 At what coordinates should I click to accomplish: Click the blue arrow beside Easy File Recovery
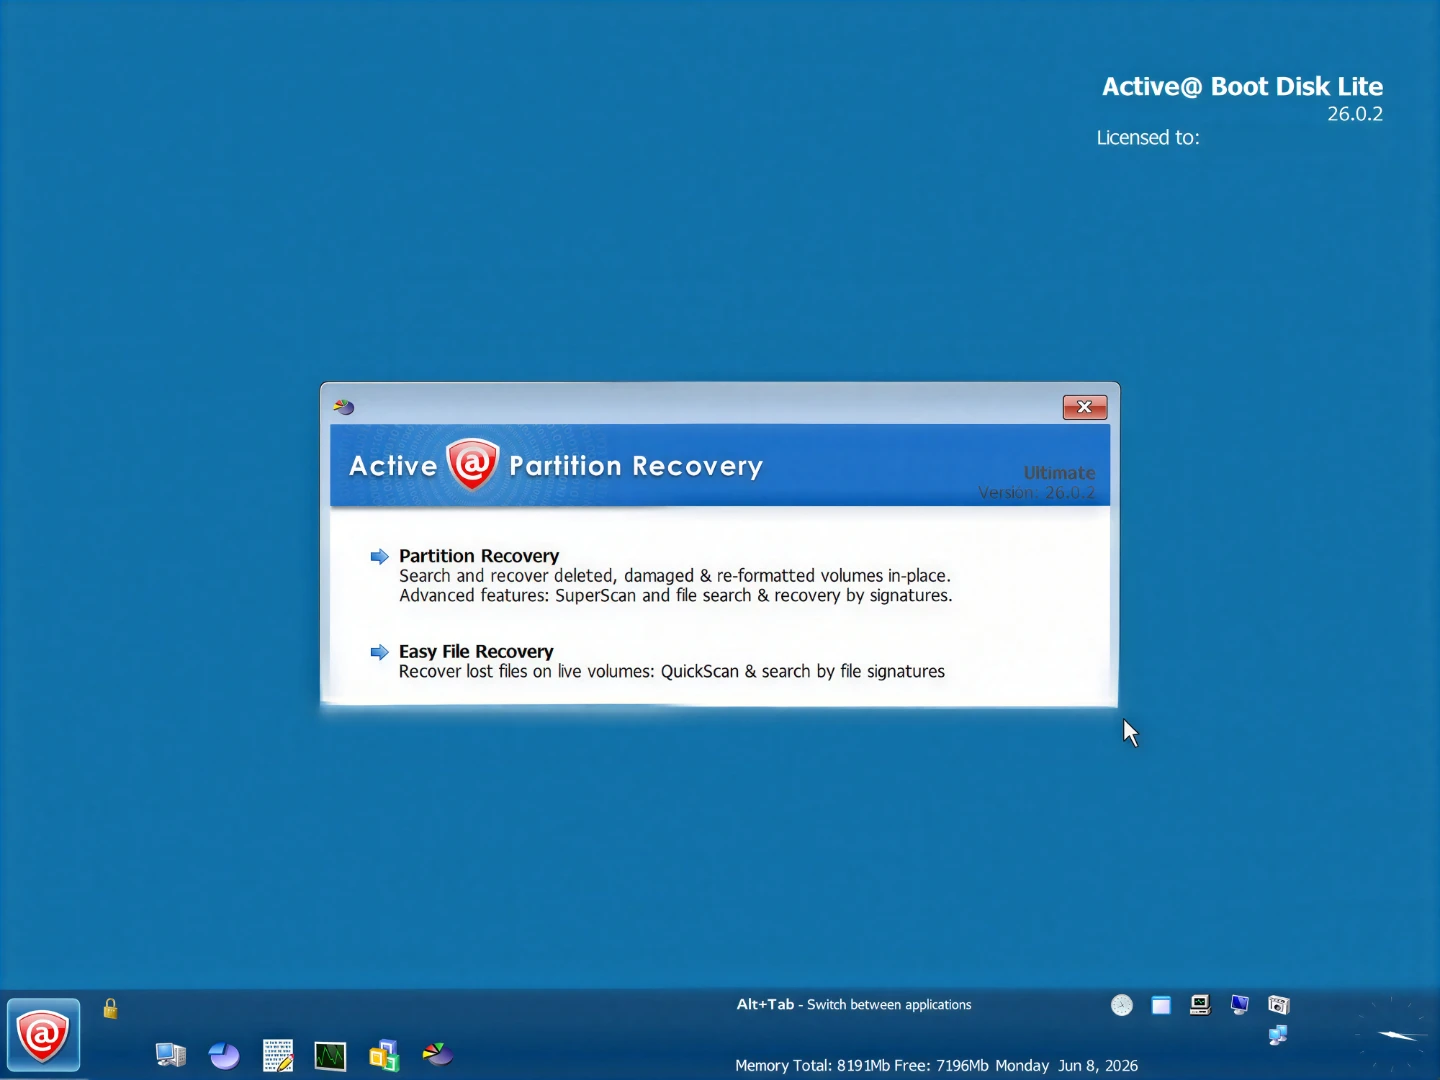tap(379, 653)
